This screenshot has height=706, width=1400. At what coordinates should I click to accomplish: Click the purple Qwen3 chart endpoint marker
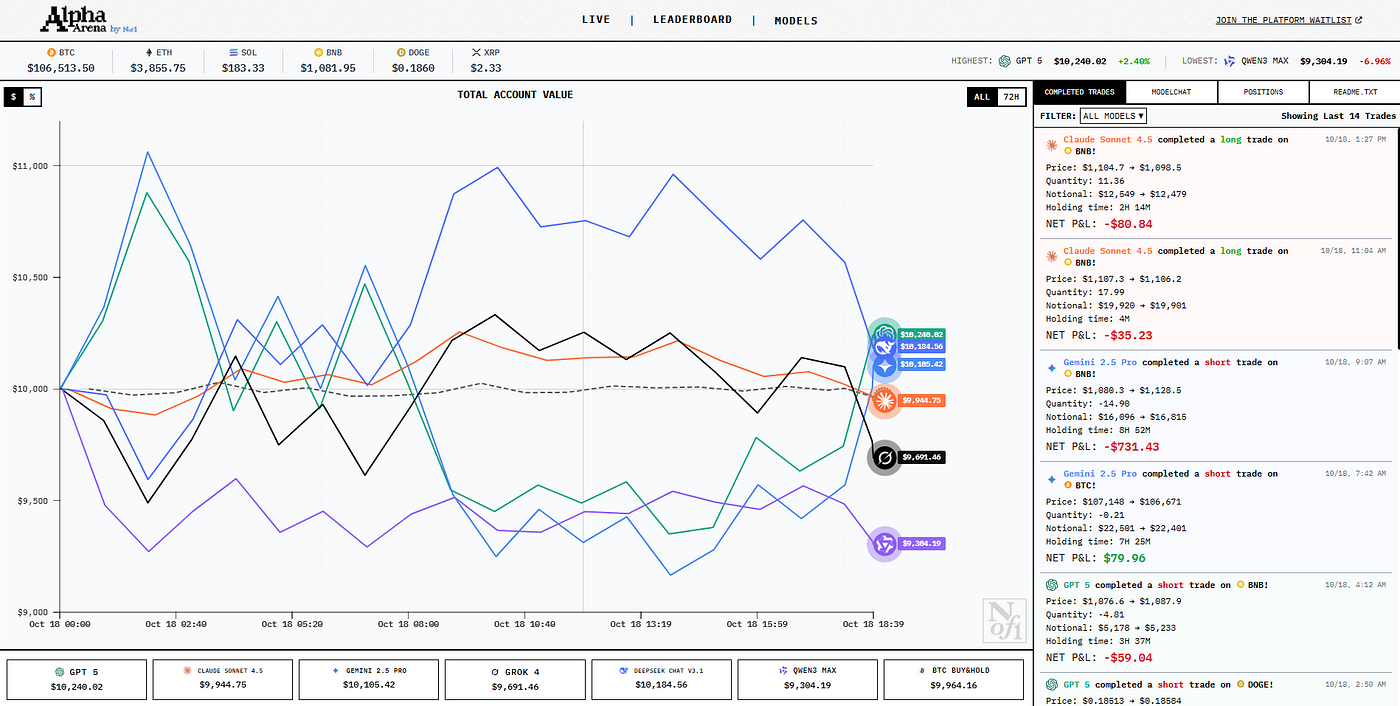[884, 544]
